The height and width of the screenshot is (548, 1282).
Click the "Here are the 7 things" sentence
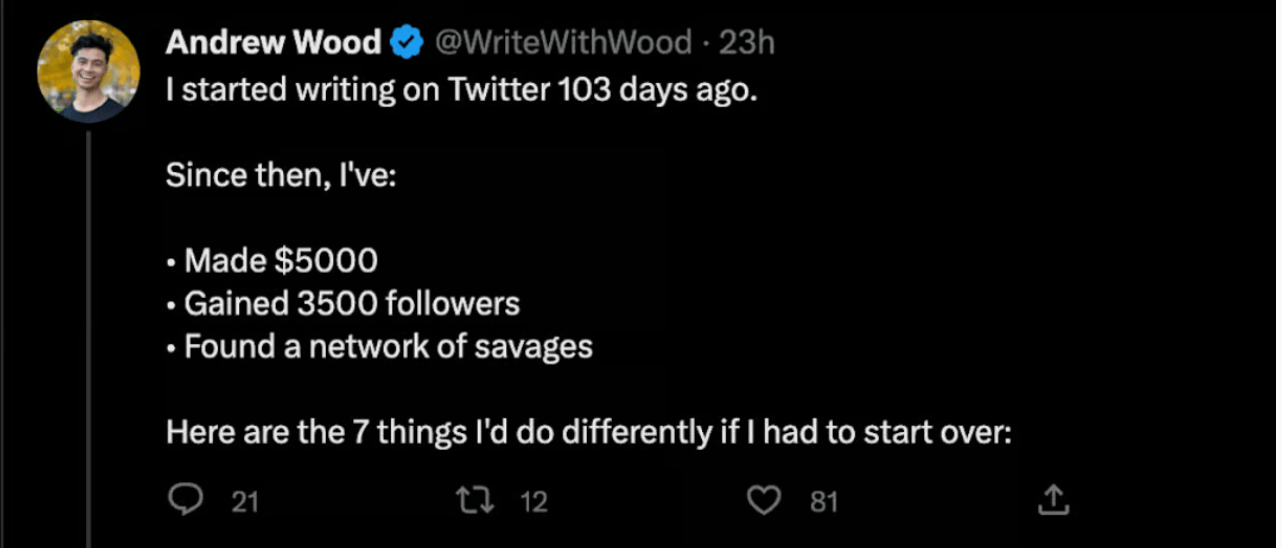(589, 433)
